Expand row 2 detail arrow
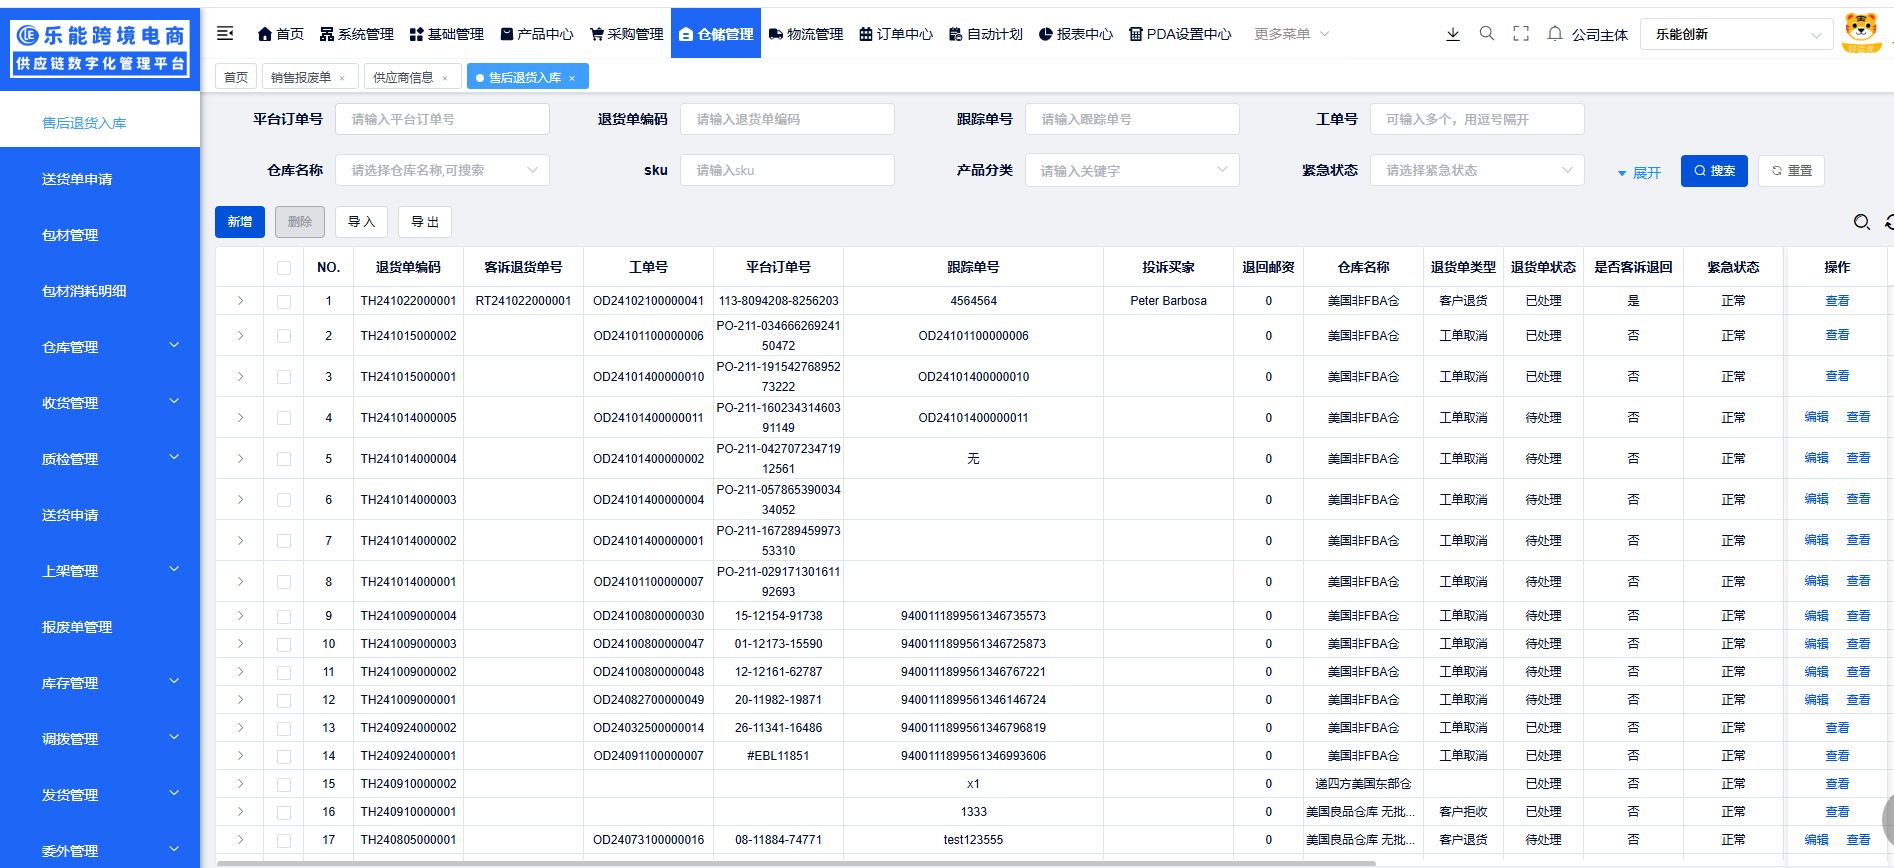1894x868 pixels. [x=240, y=336]
